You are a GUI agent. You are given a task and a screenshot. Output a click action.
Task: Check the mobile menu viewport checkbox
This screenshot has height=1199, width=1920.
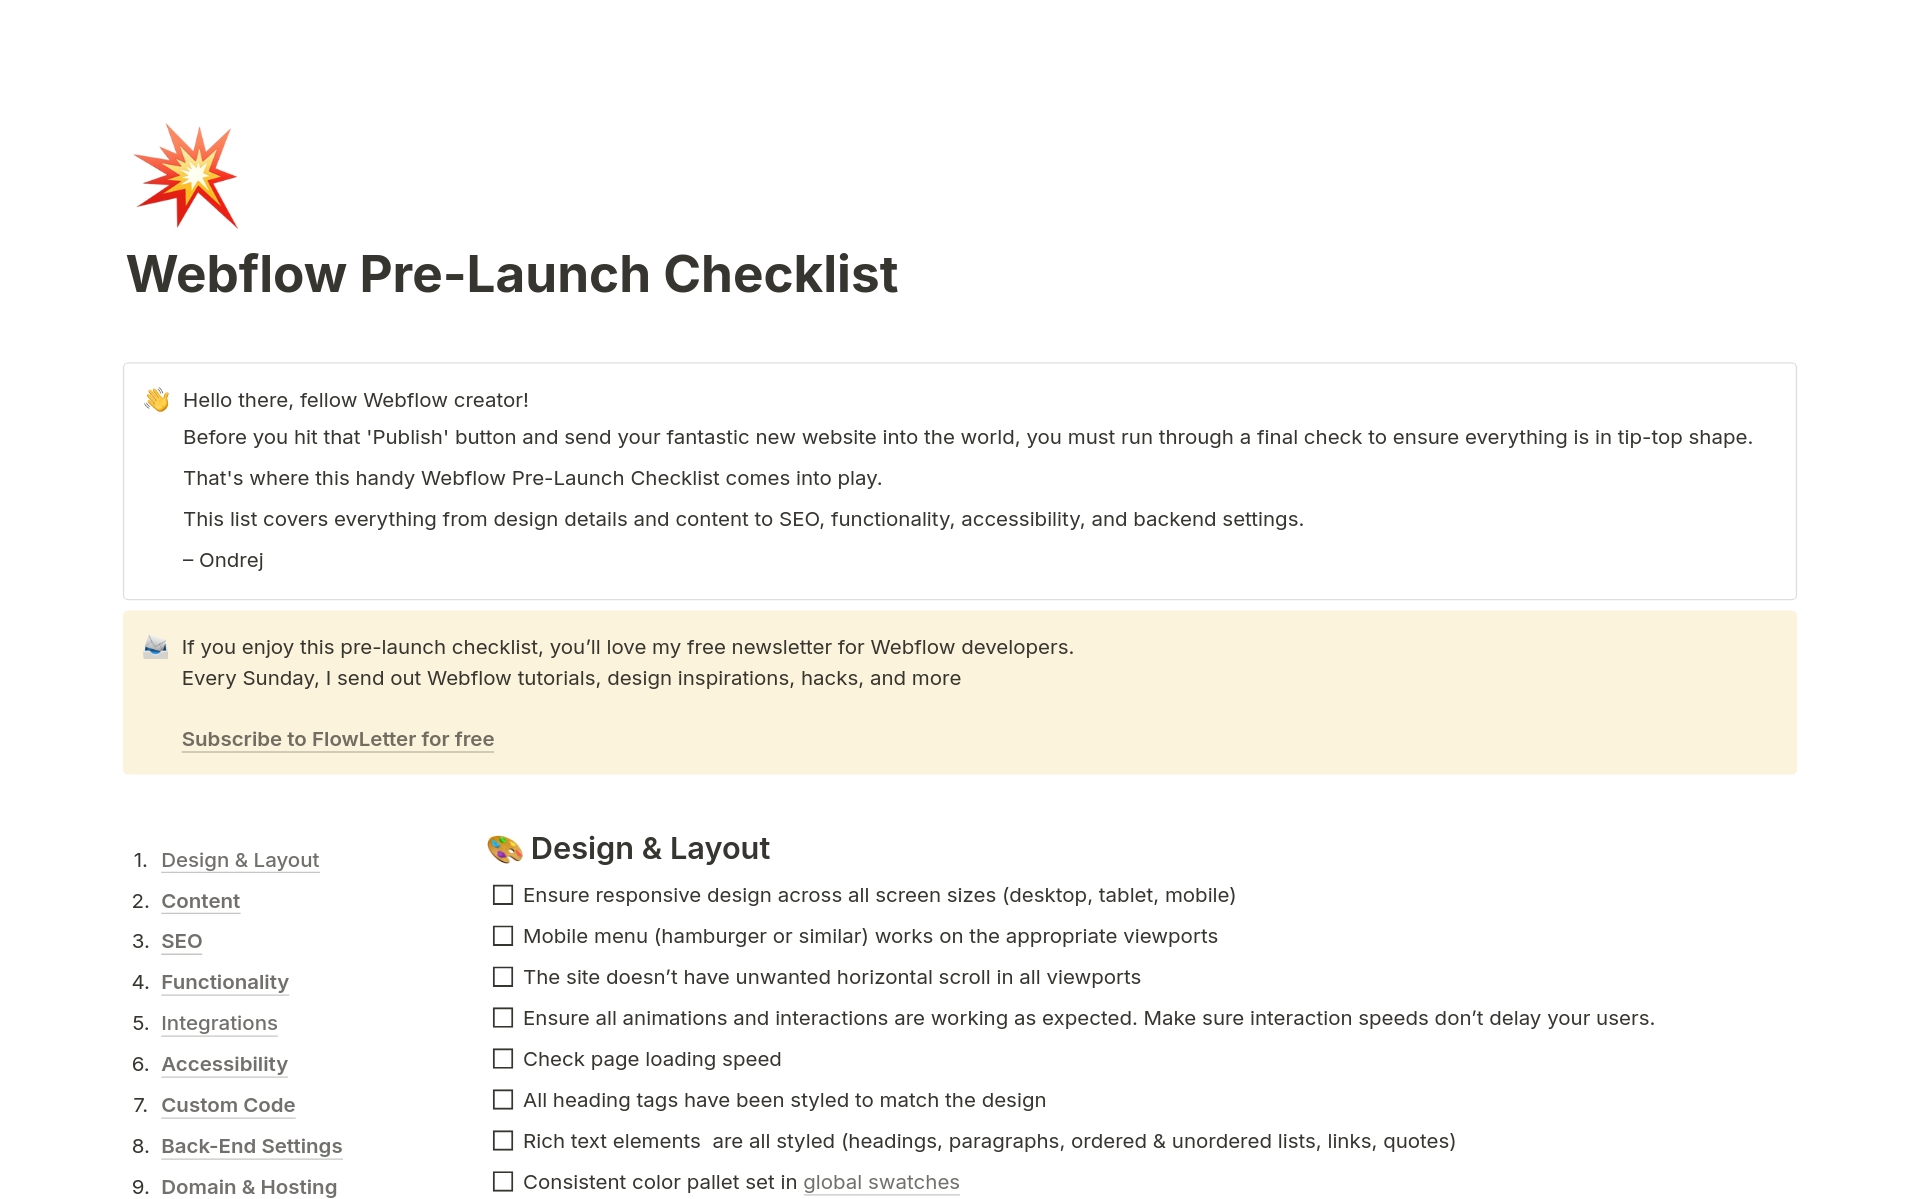[504, 935]
